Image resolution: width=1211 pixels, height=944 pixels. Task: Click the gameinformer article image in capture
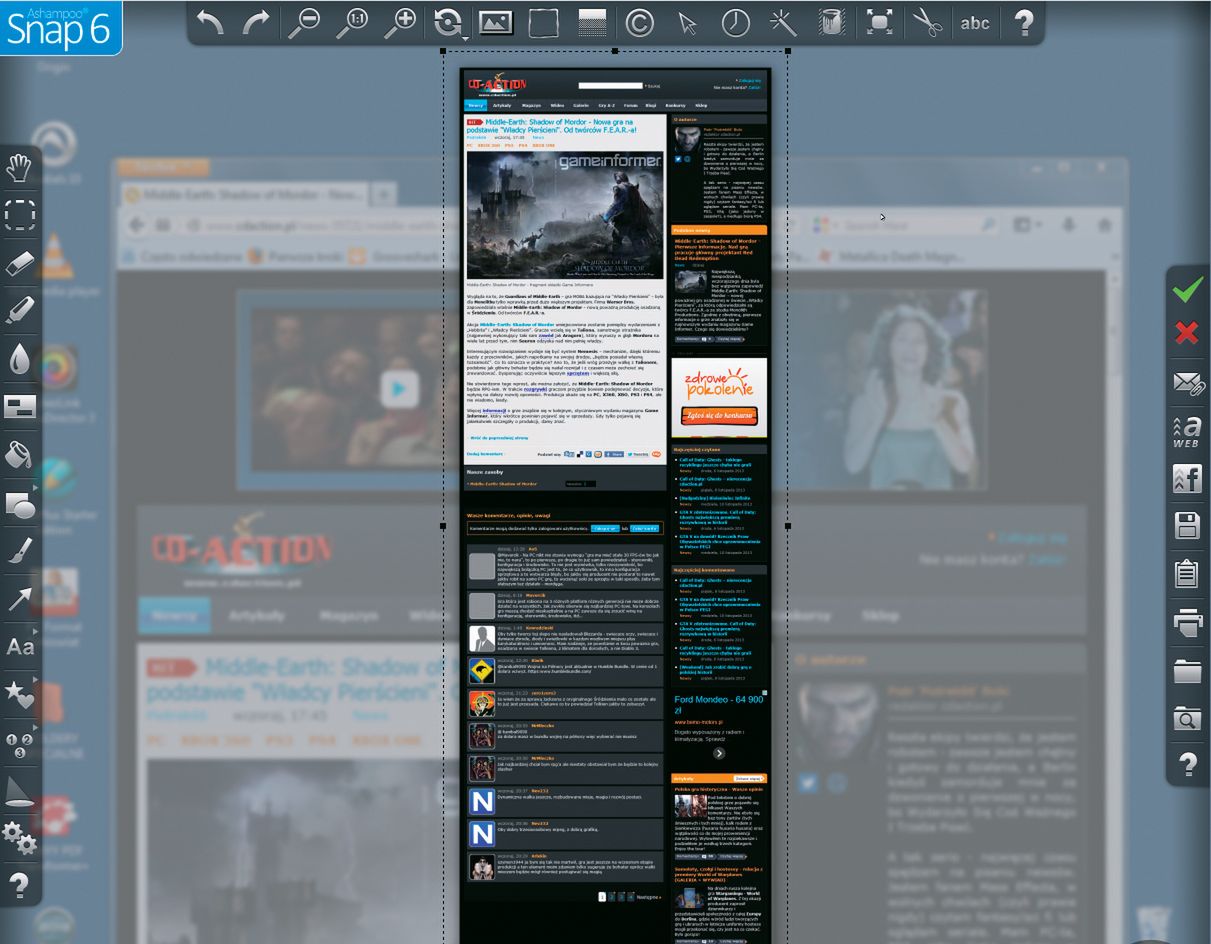[565, 215]
